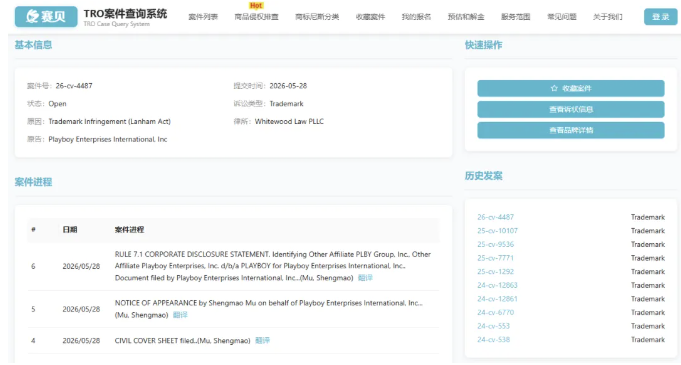681x365 pixels.
Task: Click date 2026/05/28 in entry 5 row
Action: pos(81,309)
